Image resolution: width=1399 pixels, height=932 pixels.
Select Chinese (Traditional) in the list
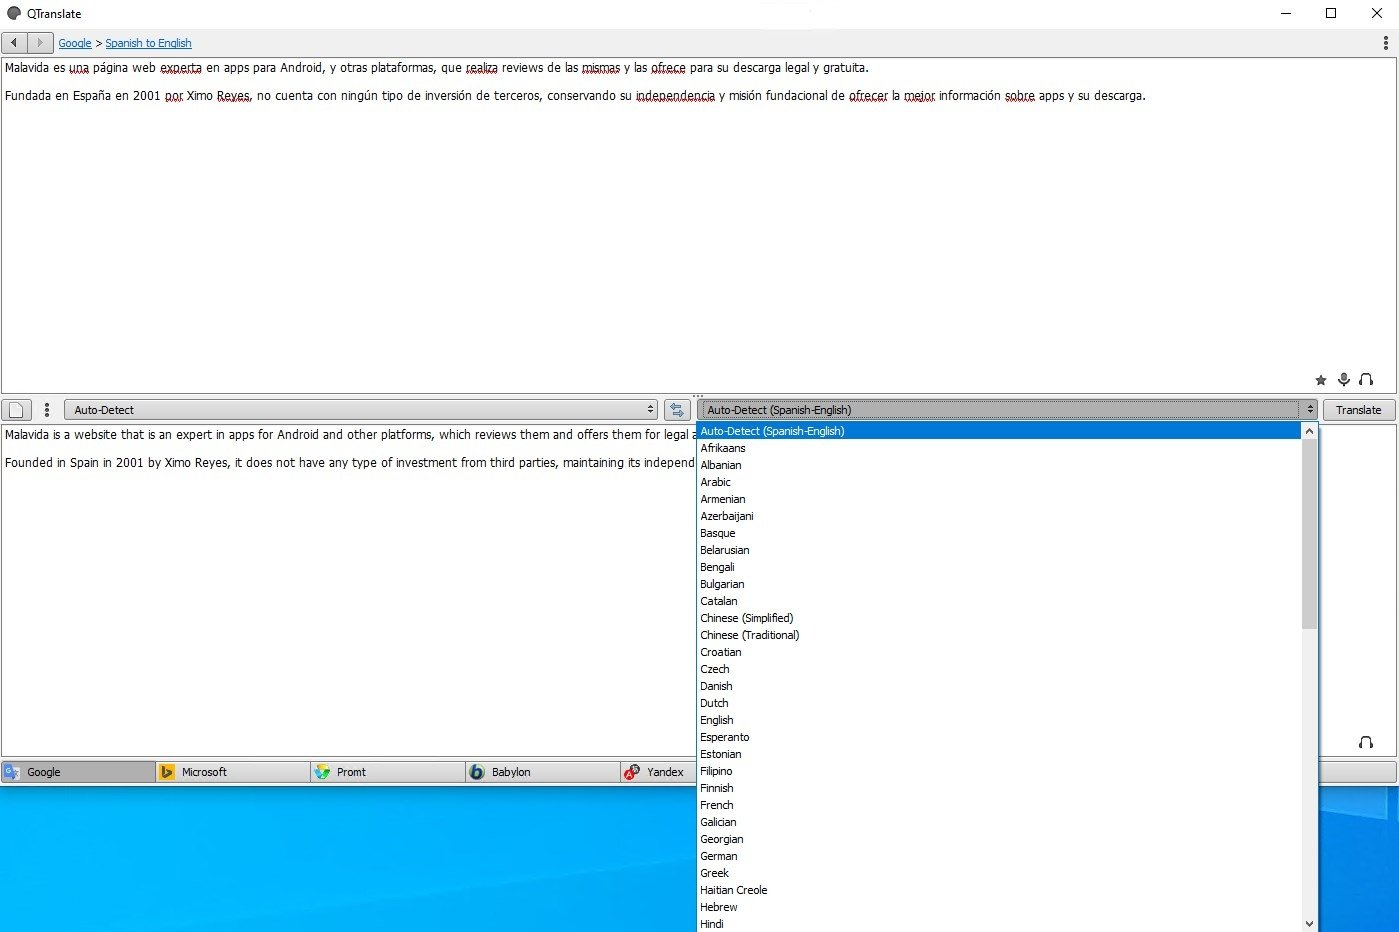(x=999, y=635)
